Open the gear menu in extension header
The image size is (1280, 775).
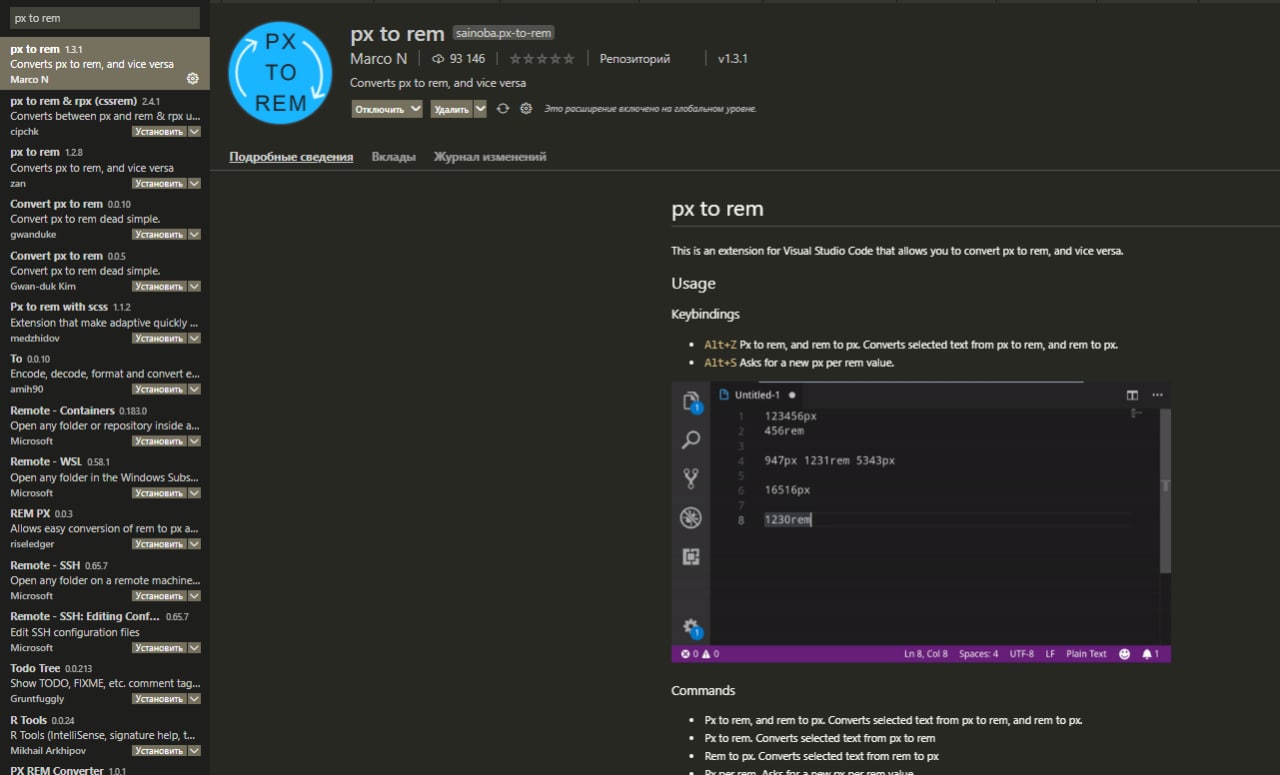point(526,109)
